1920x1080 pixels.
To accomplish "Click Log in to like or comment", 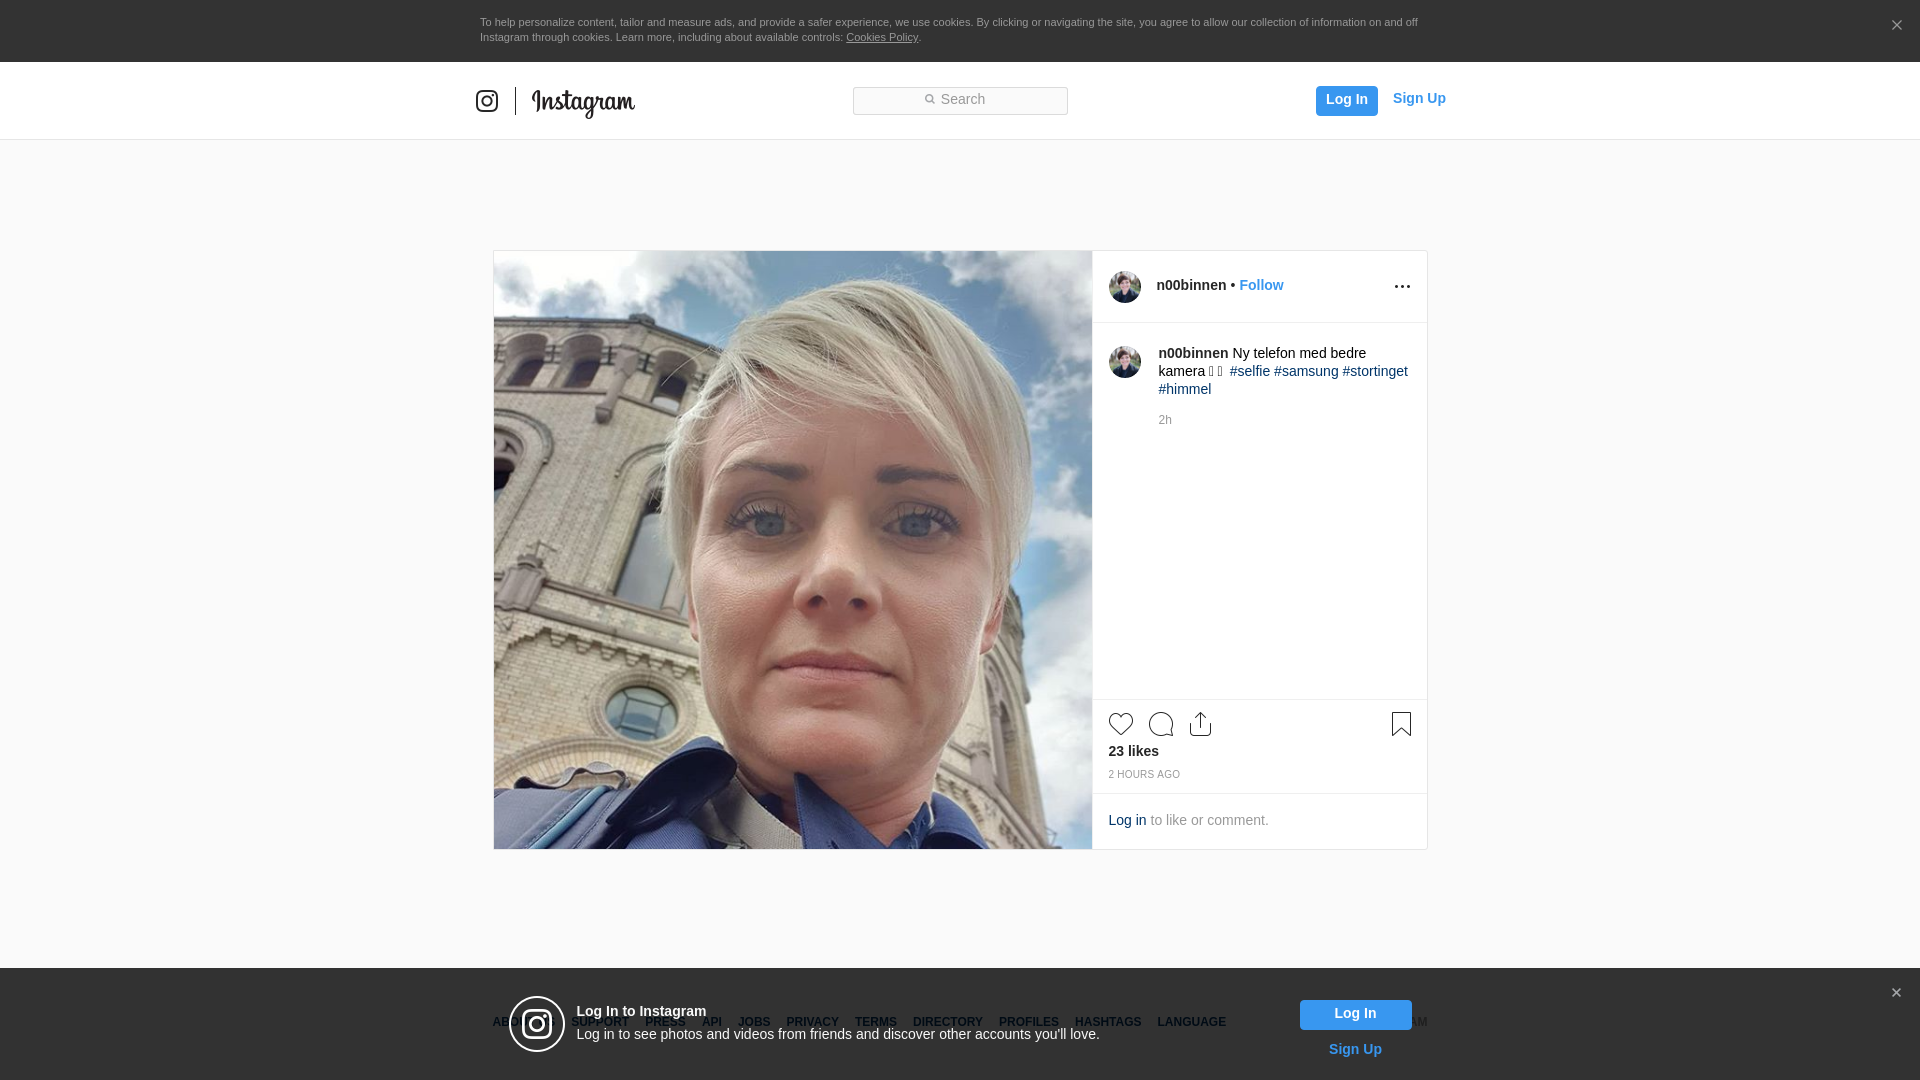I will [1127, 820].
